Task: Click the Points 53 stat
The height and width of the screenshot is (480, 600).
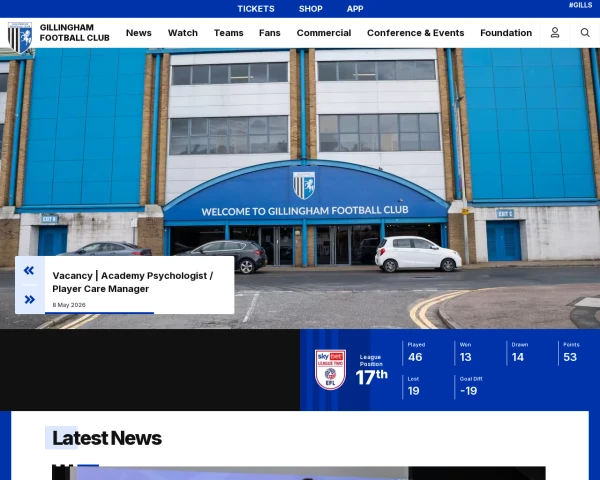Action: 571,353
